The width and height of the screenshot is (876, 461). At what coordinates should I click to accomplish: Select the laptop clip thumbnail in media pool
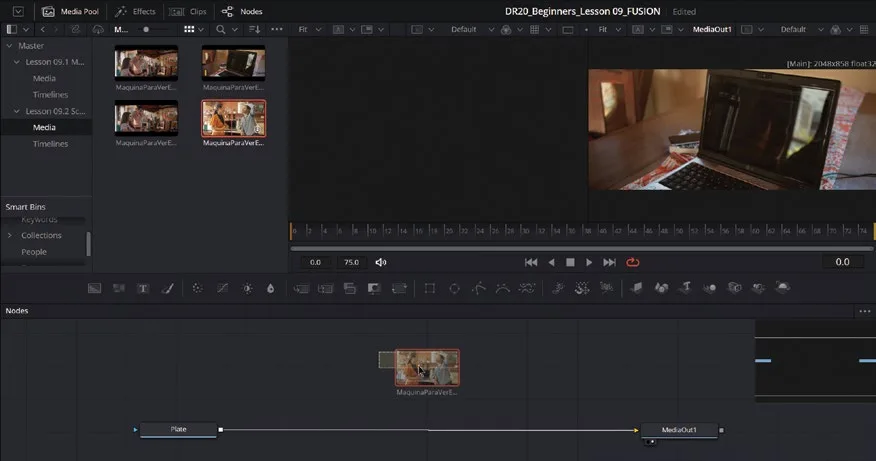[x=234, y=63]
